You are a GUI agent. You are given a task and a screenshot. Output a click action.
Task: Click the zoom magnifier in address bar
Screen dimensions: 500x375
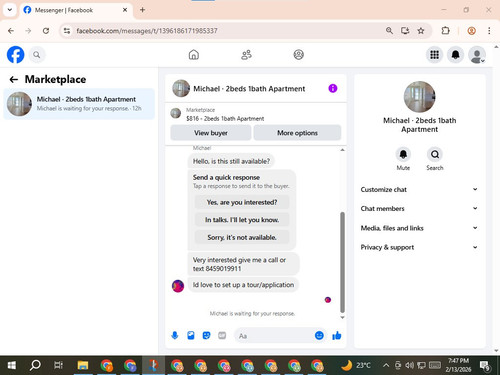click(389, 31)
